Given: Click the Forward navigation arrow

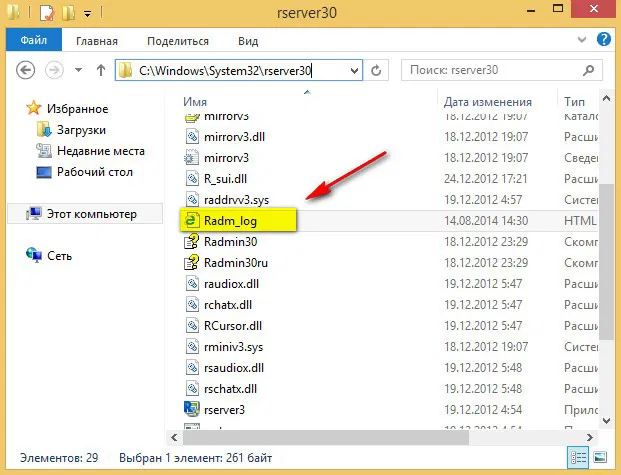Looking at the screenshot, I should (54, 71).
